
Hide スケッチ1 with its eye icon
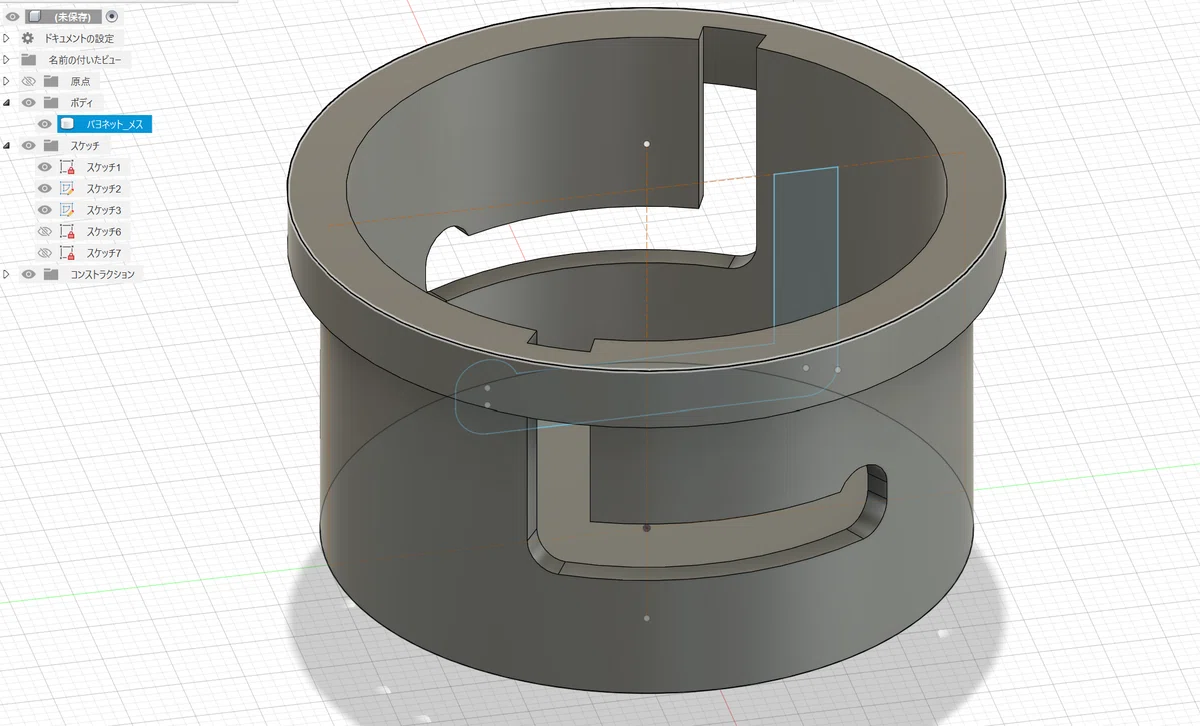(44, 167)
